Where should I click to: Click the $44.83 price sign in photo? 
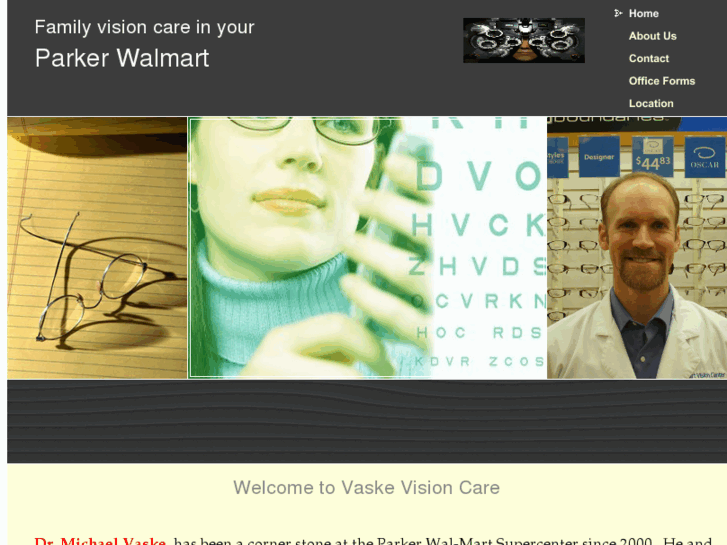pyautogui.click(x=653, y=157)
